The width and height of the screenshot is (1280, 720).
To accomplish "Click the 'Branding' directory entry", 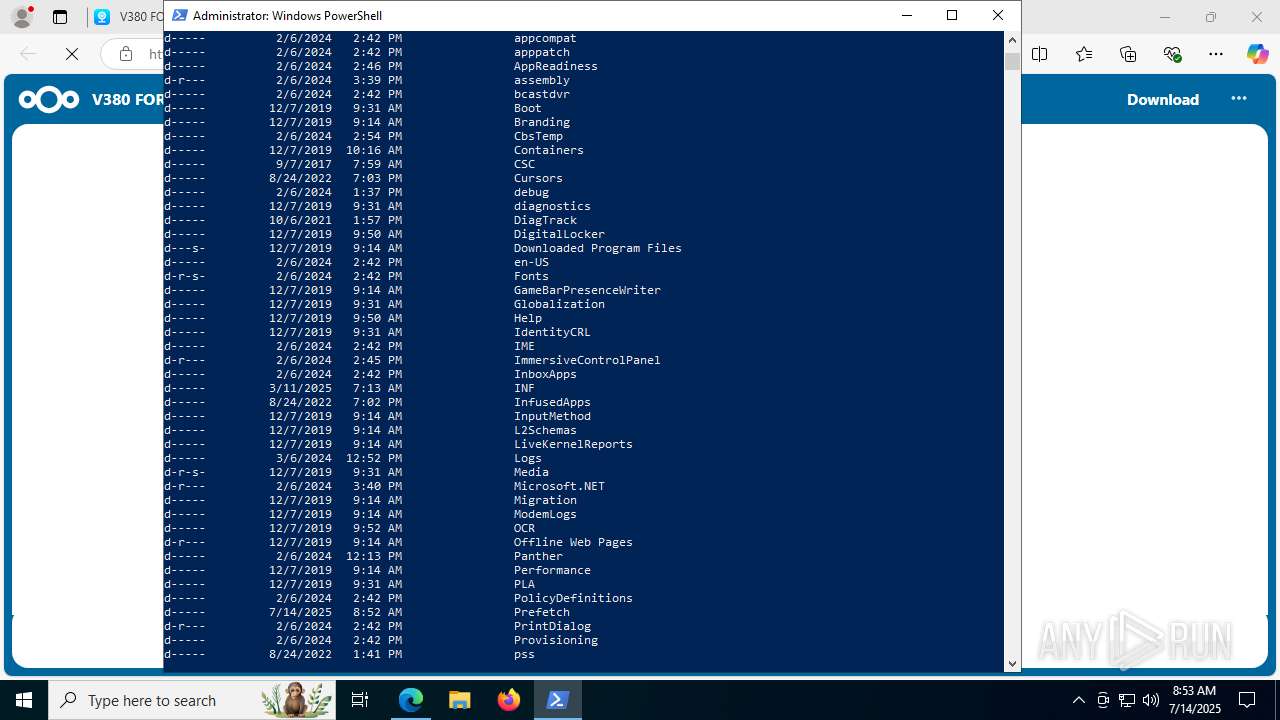I will (541, 122).
